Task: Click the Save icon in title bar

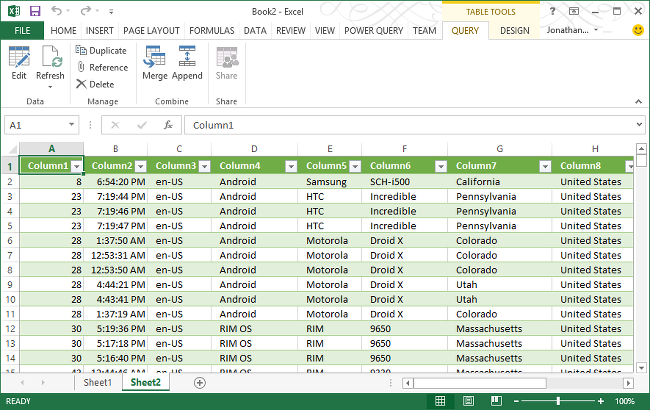Action: [36, 11]
